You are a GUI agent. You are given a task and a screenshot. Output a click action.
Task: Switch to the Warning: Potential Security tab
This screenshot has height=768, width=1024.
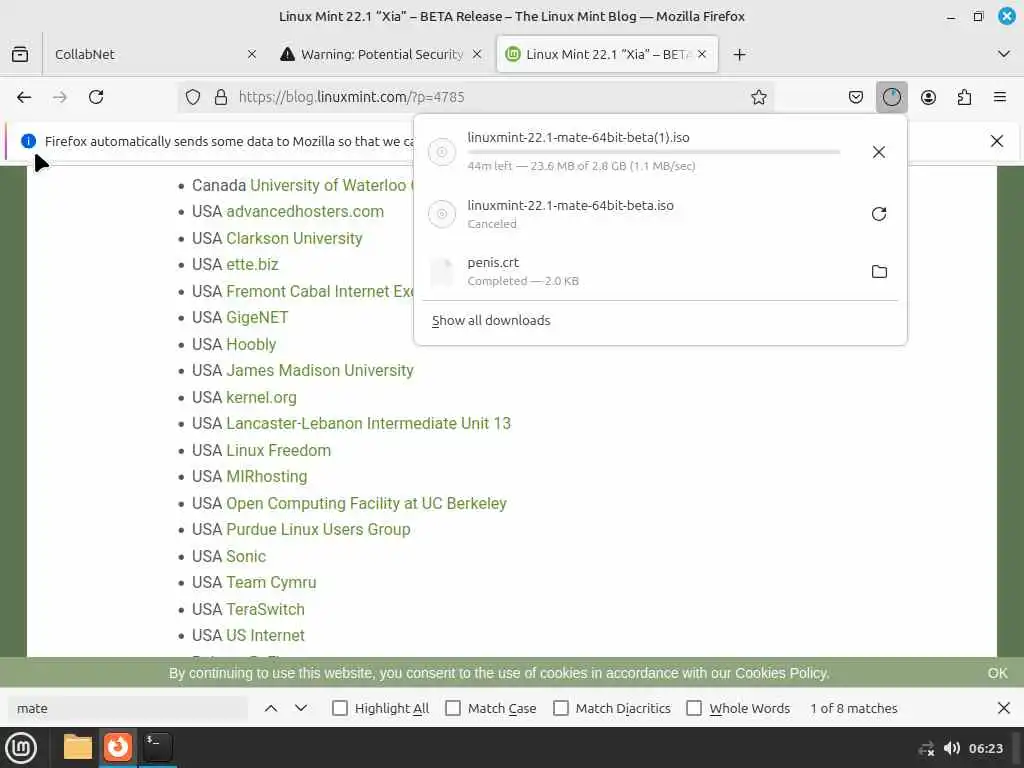click(380, 54)
